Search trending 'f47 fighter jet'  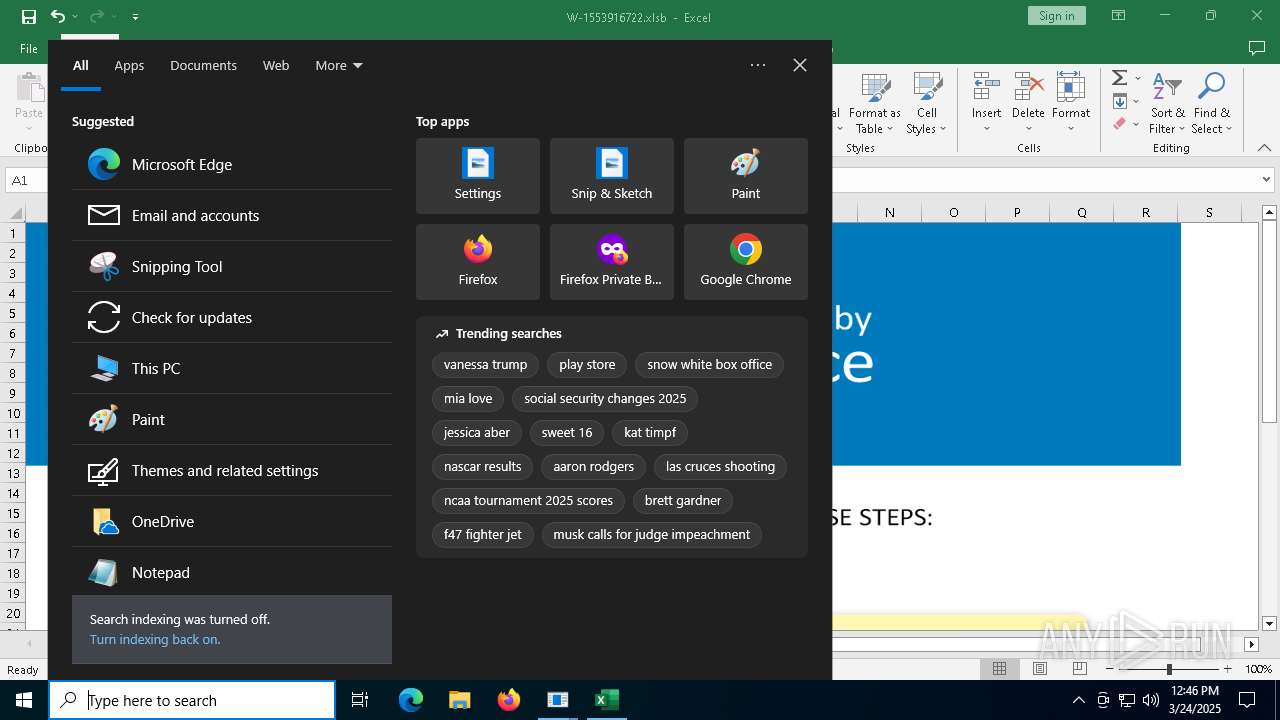point(482,534)
